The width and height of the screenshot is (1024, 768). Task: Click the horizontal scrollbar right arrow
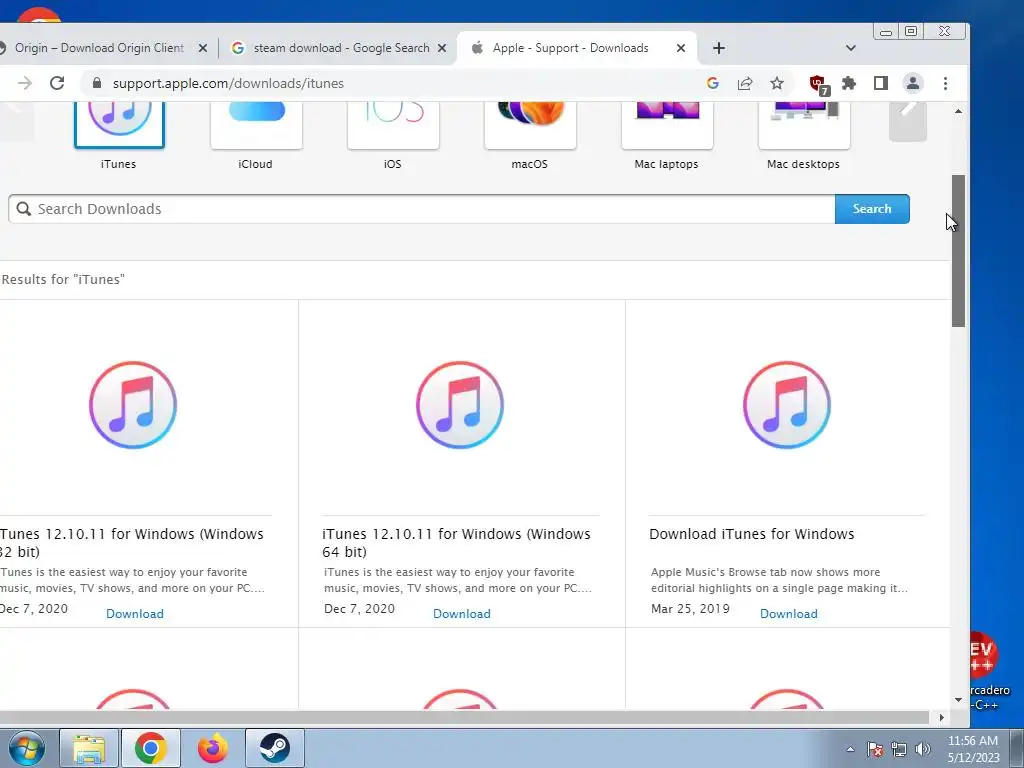(941, 717)
